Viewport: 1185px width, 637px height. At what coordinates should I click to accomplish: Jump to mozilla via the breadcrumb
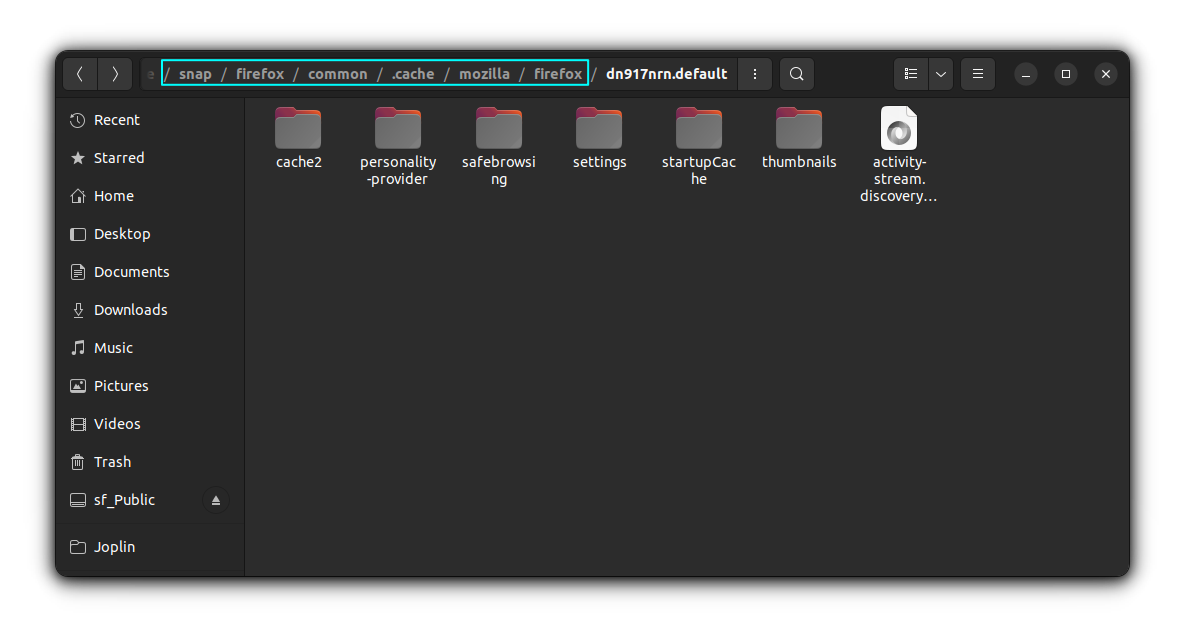point(485,73)
